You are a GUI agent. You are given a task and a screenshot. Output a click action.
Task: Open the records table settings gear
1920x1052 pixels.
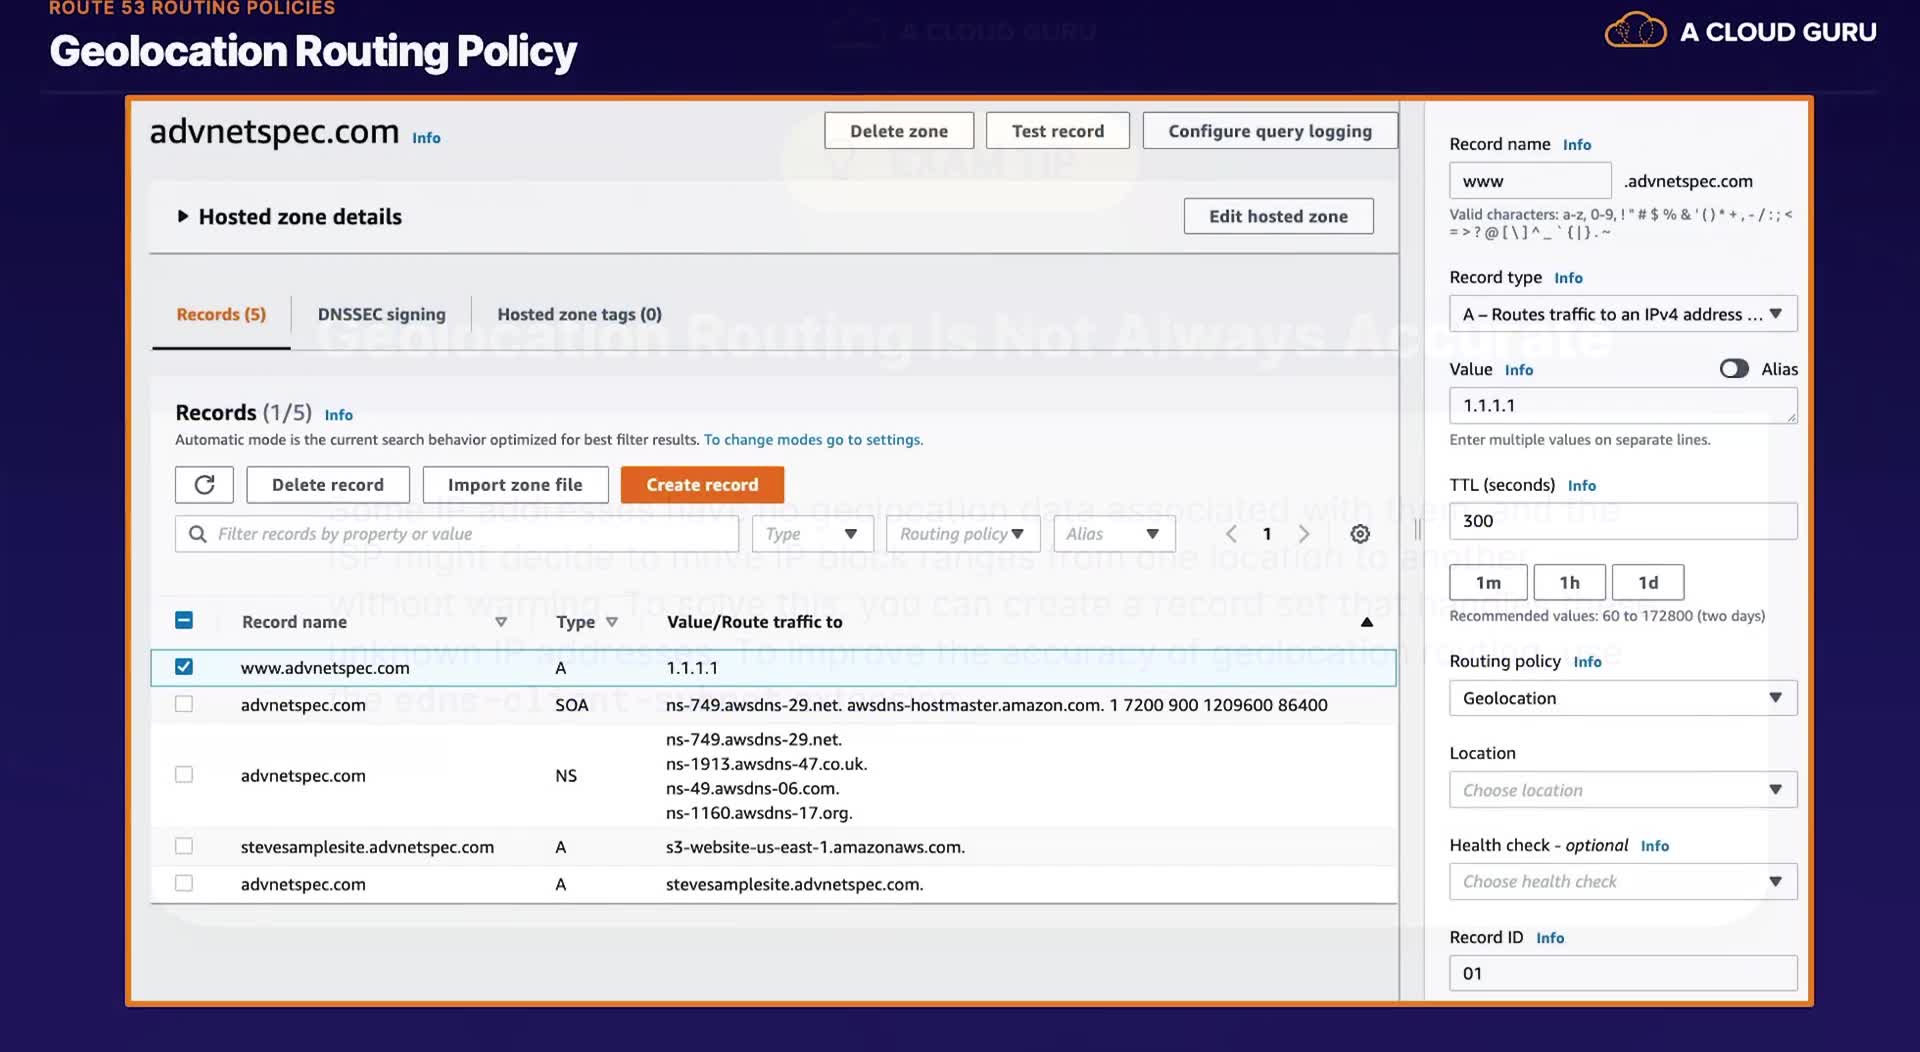tap(1360, 534)
